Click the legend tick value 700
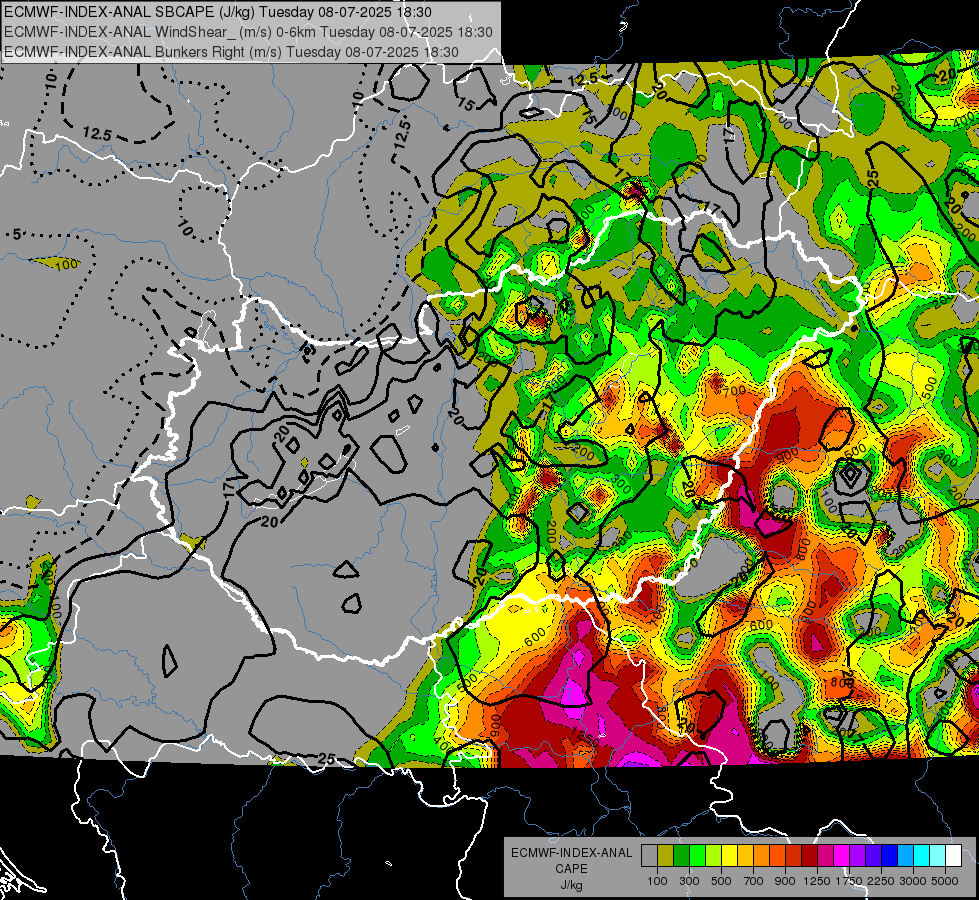The image size is (979, 900). (754, 881)
